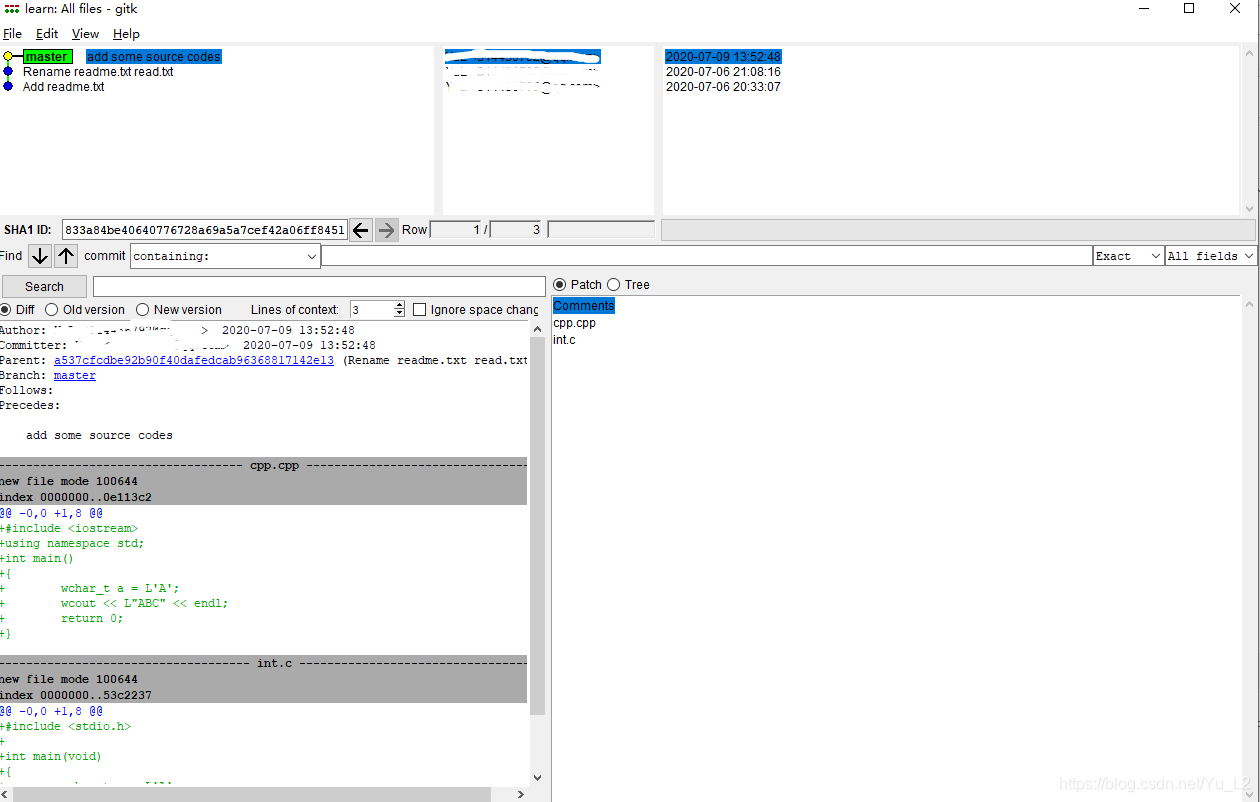Select the Tree radio button
1260x802 pixels.
click(614, 285)
